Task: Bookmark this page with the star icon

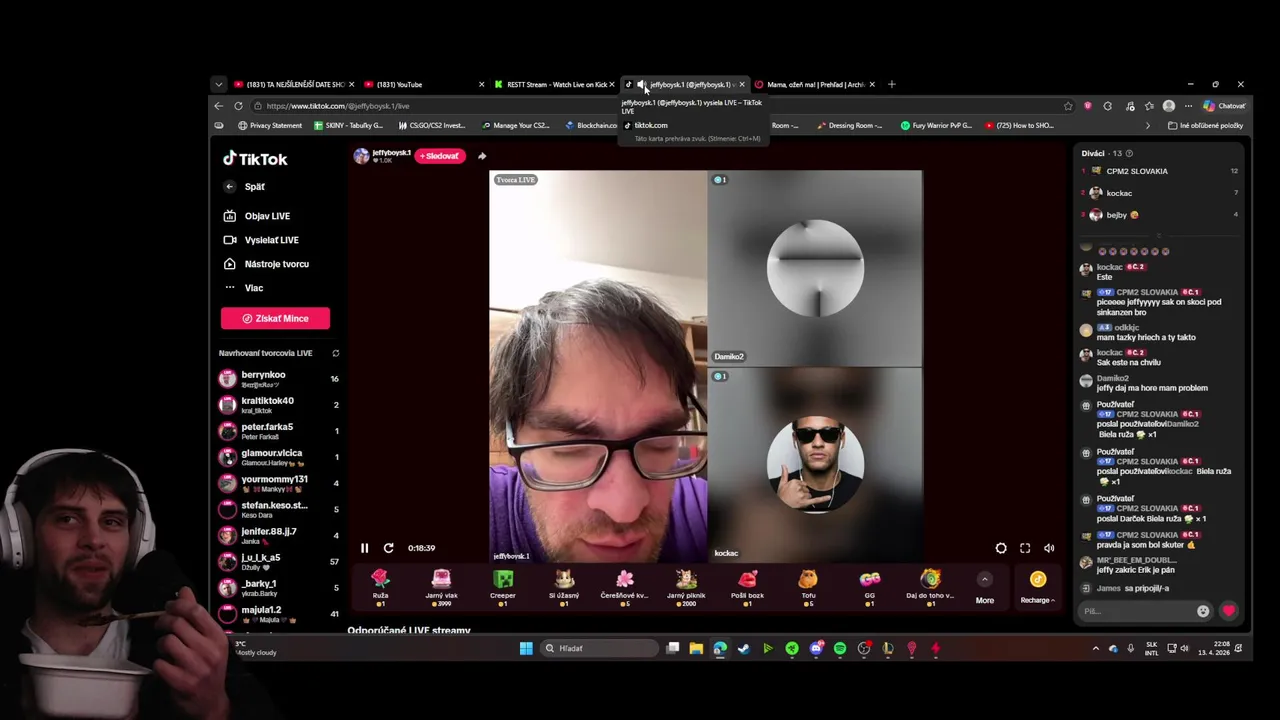Action: pyautogui.click(x=1068, y=106)
